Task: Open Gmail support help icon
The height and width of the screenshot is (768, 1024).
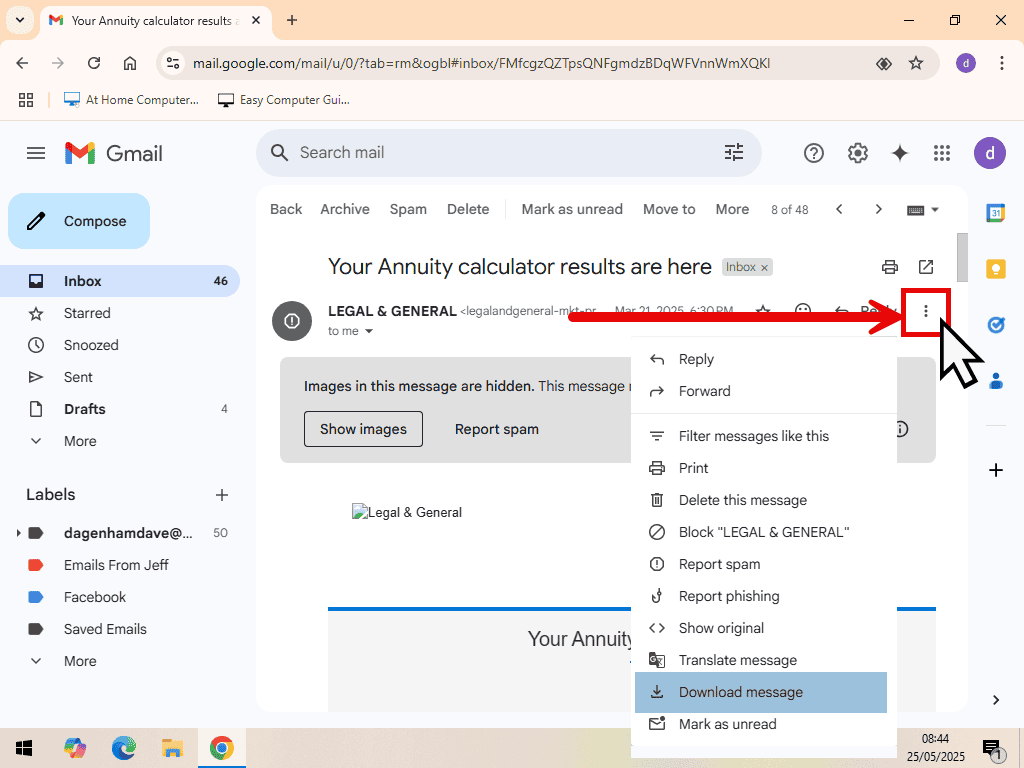Action: click(814, 153)
